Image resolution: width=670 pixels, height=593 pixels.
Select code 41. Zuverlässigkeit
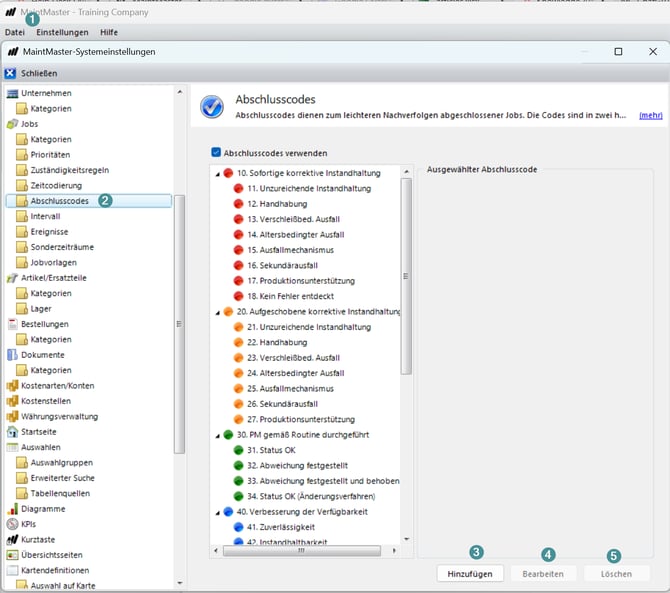click(281, 527)
